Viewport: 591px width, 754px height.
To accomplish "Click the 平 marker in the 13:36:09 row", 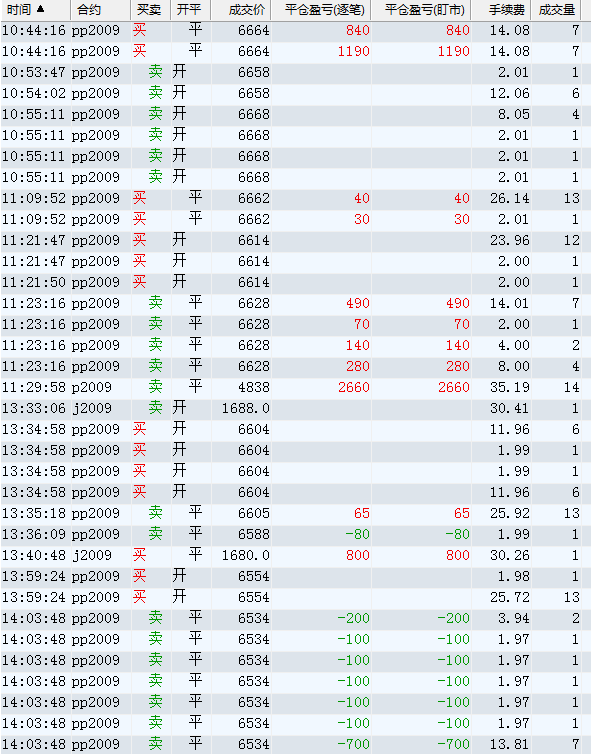I will [195, 534].
